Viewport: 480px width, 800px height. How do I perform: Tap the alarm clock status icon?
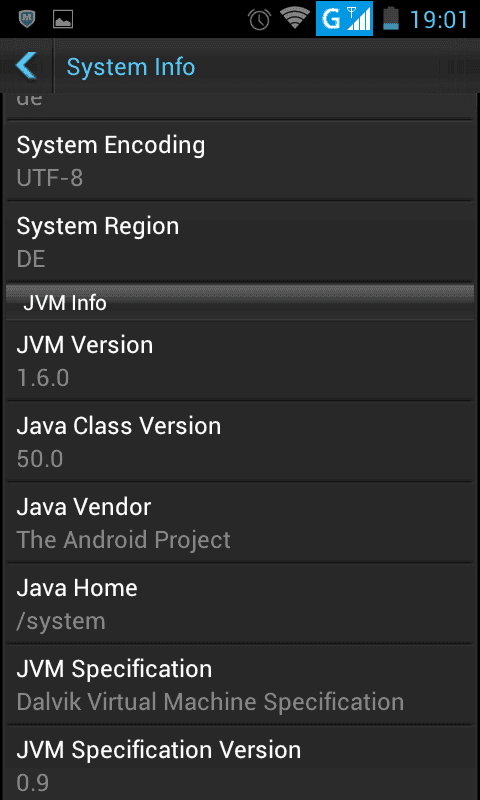tap(259, 20)
